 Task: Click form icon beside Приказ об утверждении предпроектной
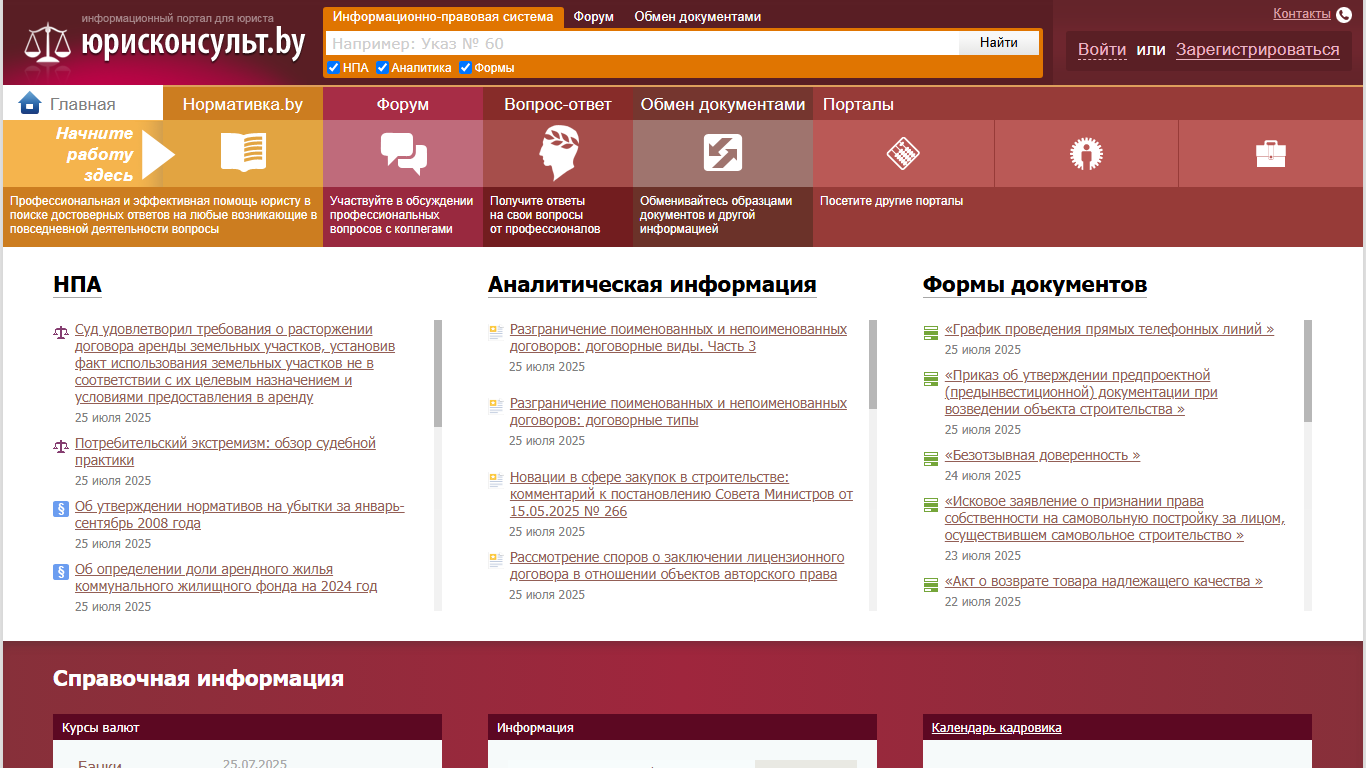[x=931, y=377]
